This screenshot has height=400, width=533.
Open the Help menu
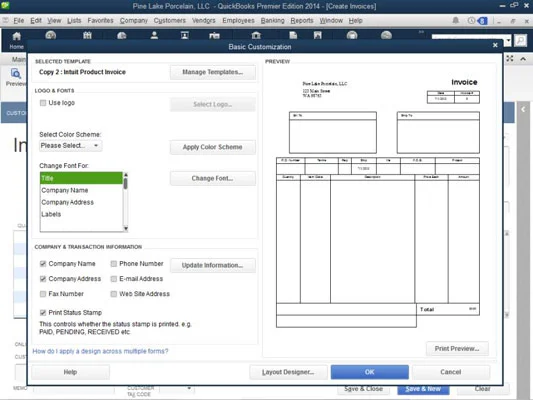click(x=356, y=21)
